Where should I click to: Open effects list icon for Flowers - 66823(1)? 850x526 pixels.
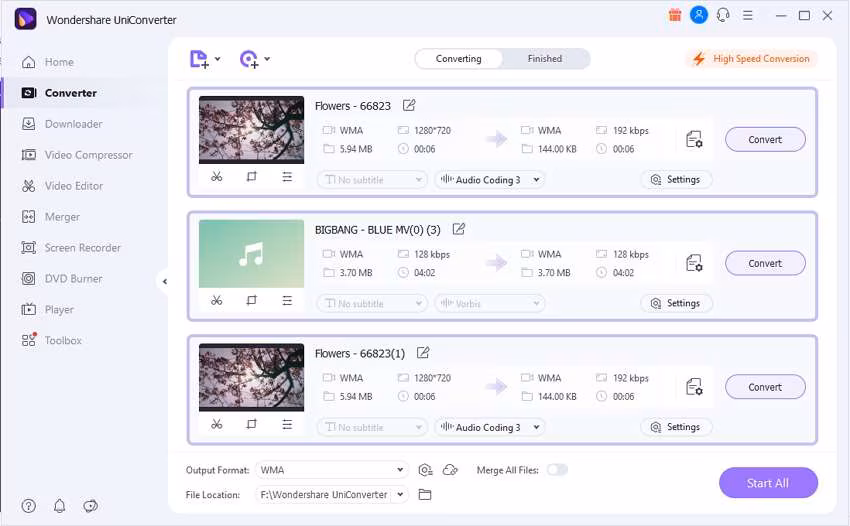click(287, 424)
